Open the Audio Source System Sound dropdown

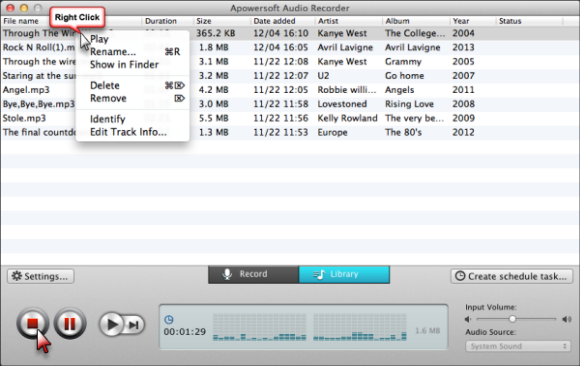coord(518,346)
